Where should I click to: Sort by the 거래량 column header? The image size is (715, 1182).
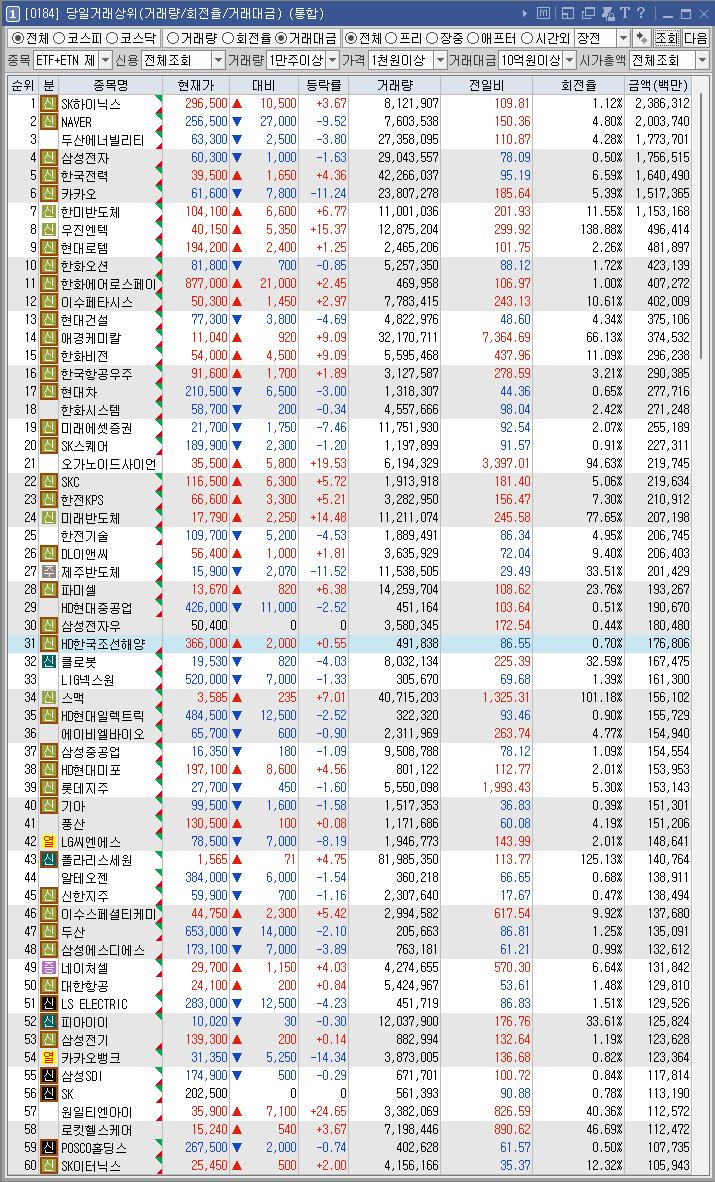point(394,86)
